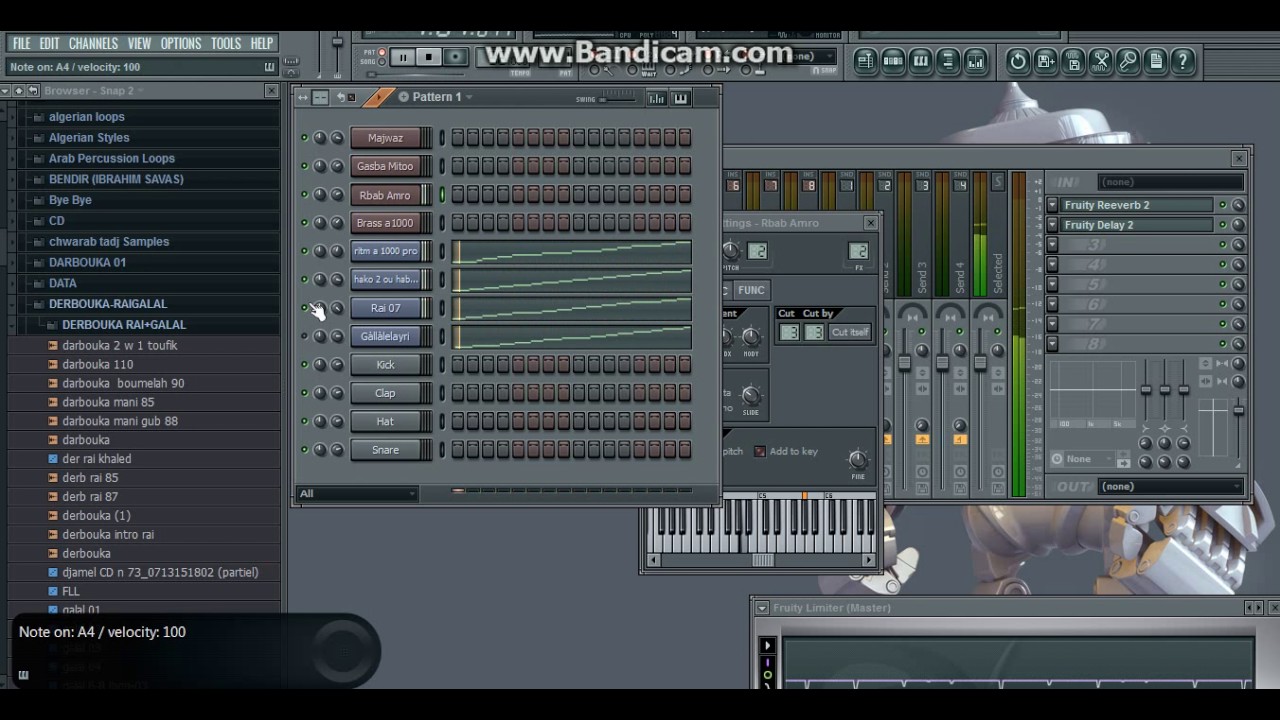
Task: Open the piano roll from the toolbar
Action: click(920, 61)
